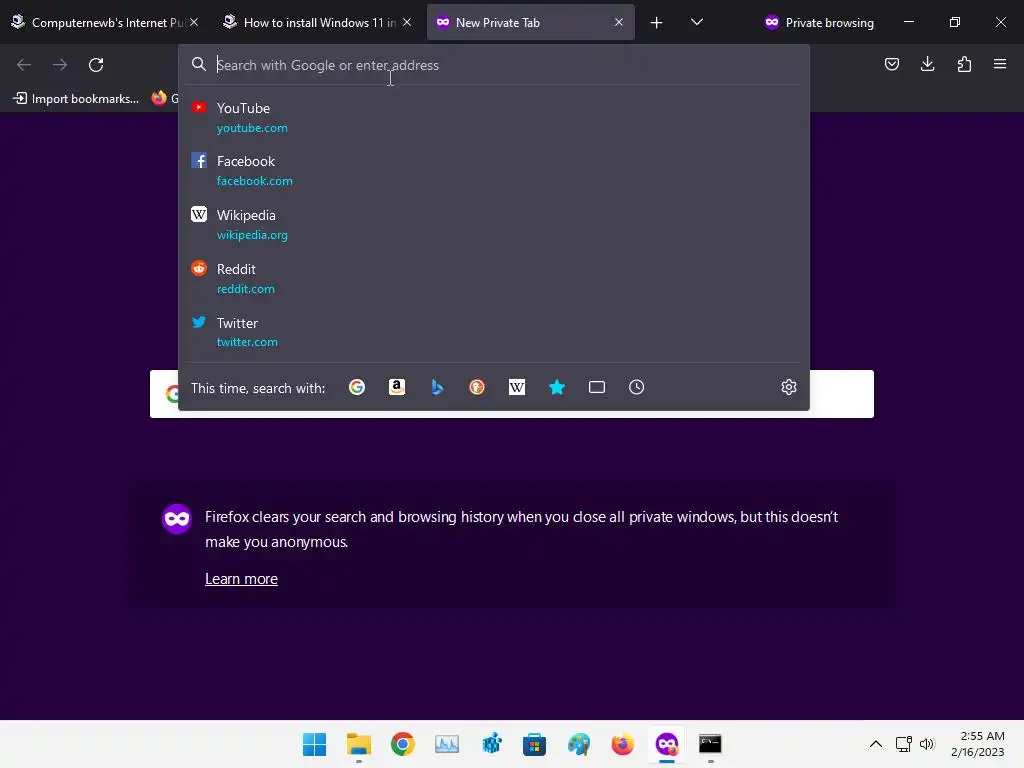Viewport: 1024px width, 768px height.
Task: Choose the Facebook suggestion
Action: point(494,171)
